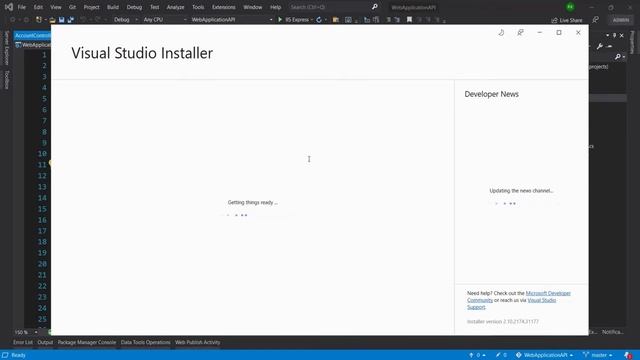Viewport: 640px width, 360px height.
Task: Click the Installer feedback icon
Action: pos(520,33)
